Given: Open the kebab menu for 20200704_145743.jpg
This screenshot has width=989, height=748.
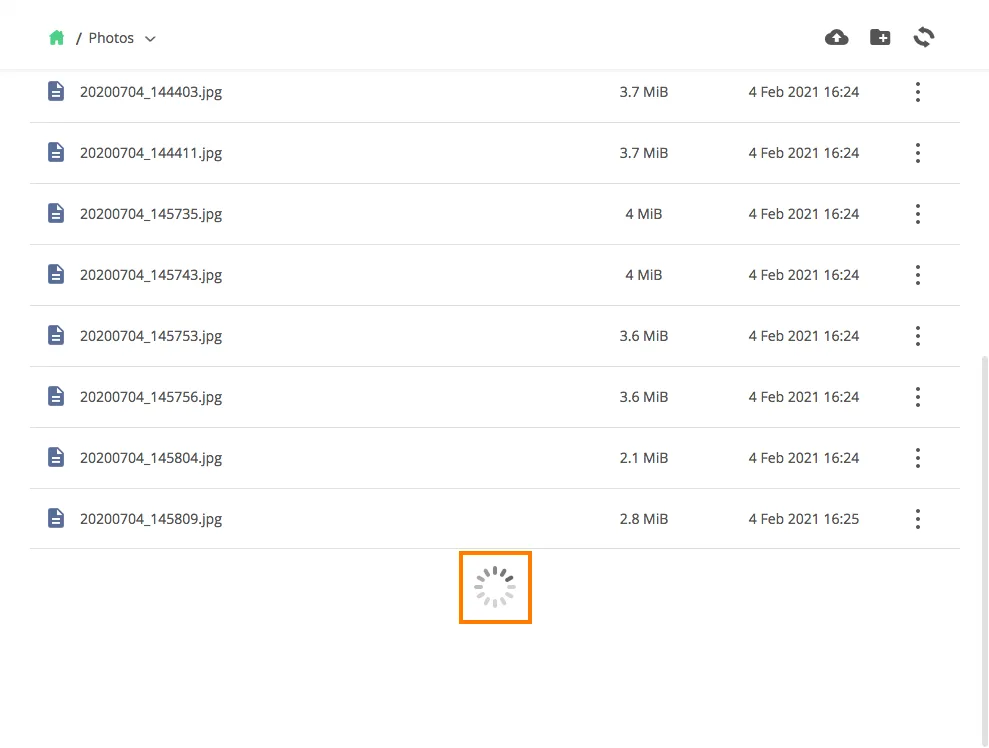Looking at the screenshot, I should coord(917,275).
